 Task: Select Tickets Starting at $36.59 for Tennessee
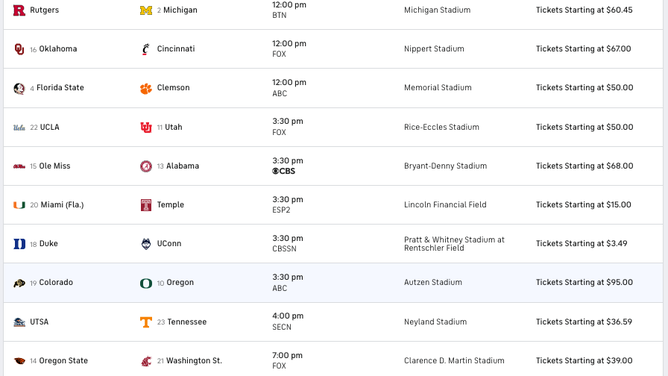coord(584,322)
